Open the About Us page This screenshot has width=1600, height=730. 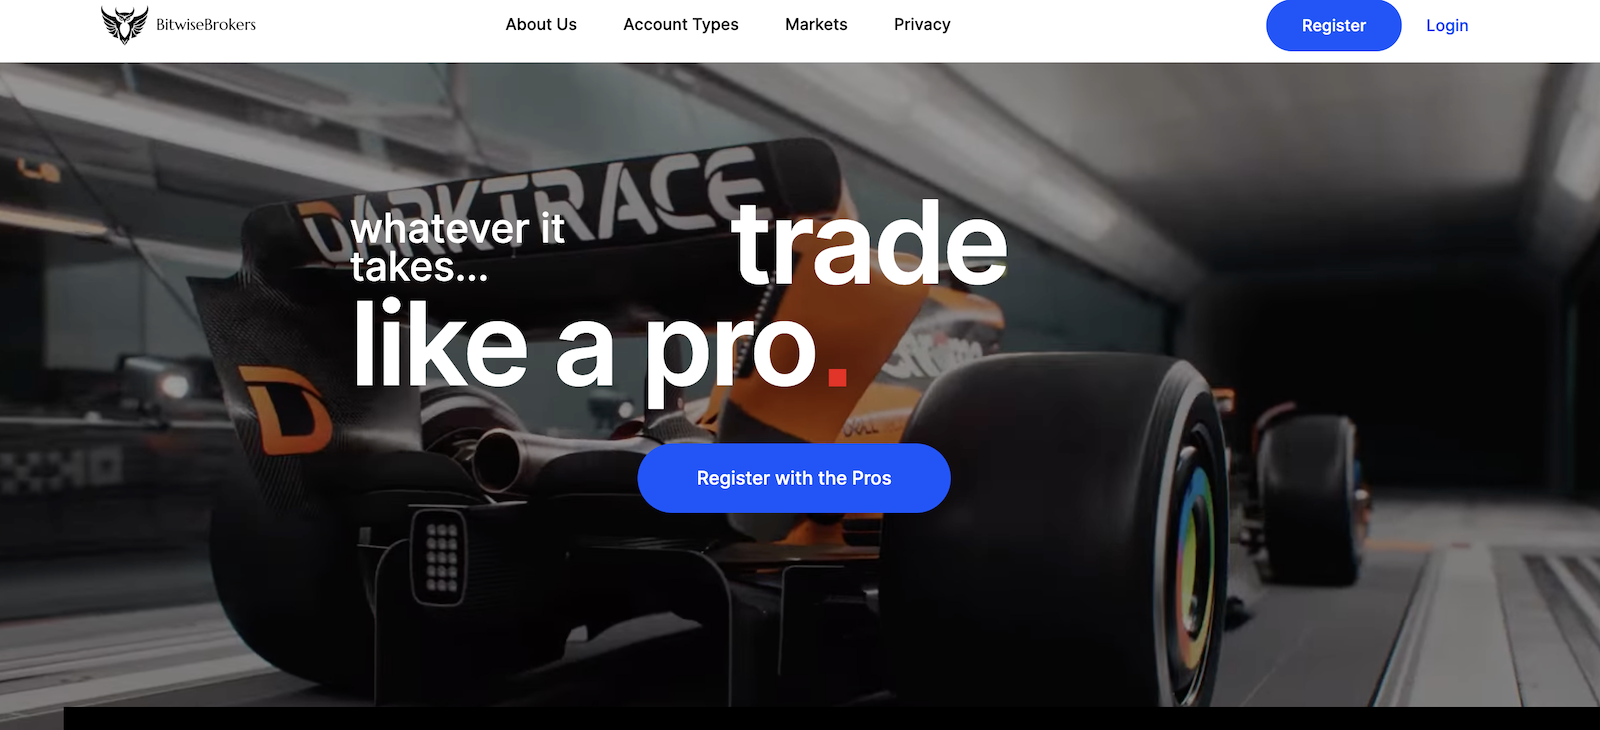(541, 25)
